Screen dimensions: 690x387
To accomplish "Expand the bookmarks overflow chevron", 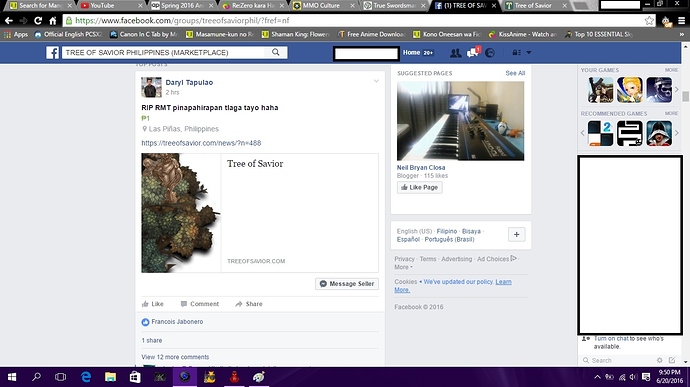I will tap(681, 34).
